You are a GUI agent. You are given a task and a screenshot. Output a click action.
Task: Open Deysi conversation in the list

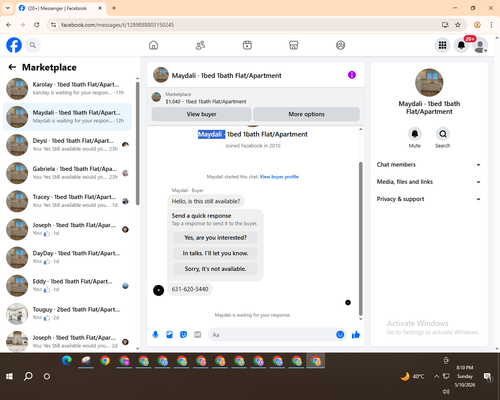(68, 145)
